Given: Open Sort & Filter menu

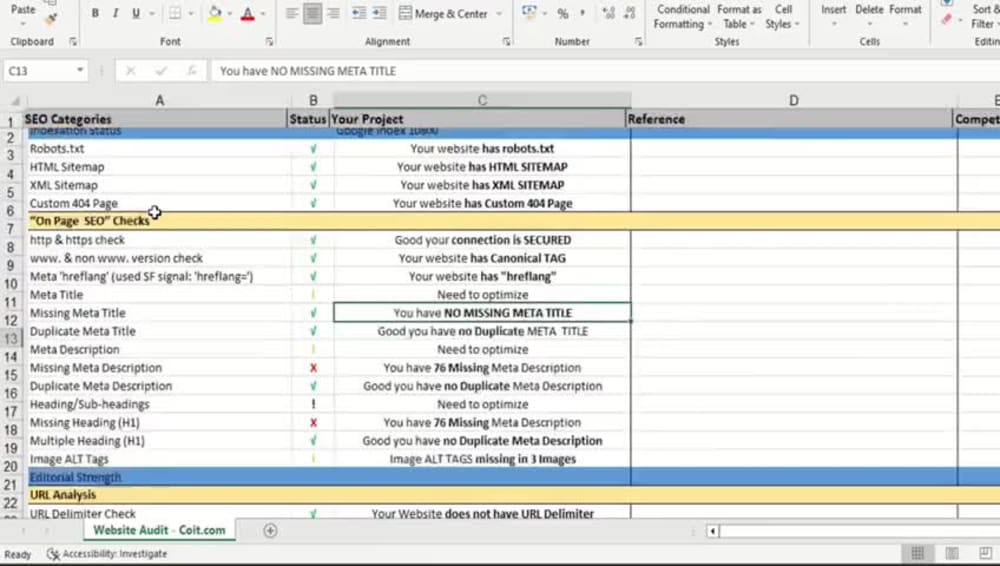Looking at the screenshot, I should click(x=984, y=17).
